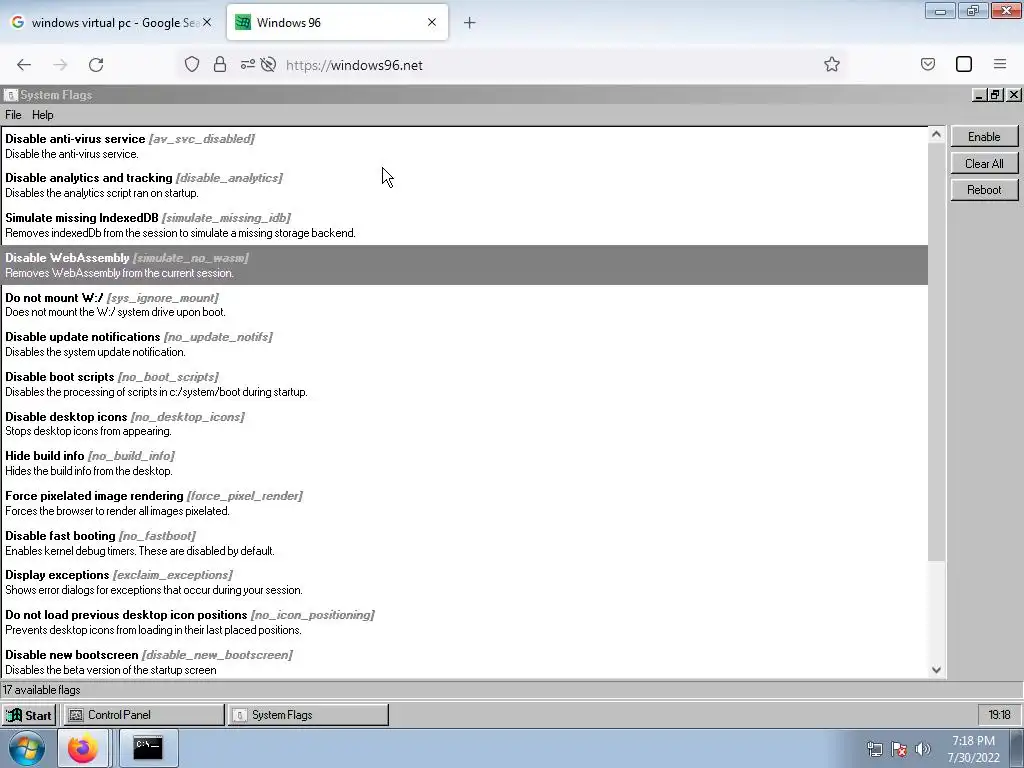The width and height of the screenshot is (1024, 768).
Task: Select the Windows 96 tab
Action: [337, 22]
